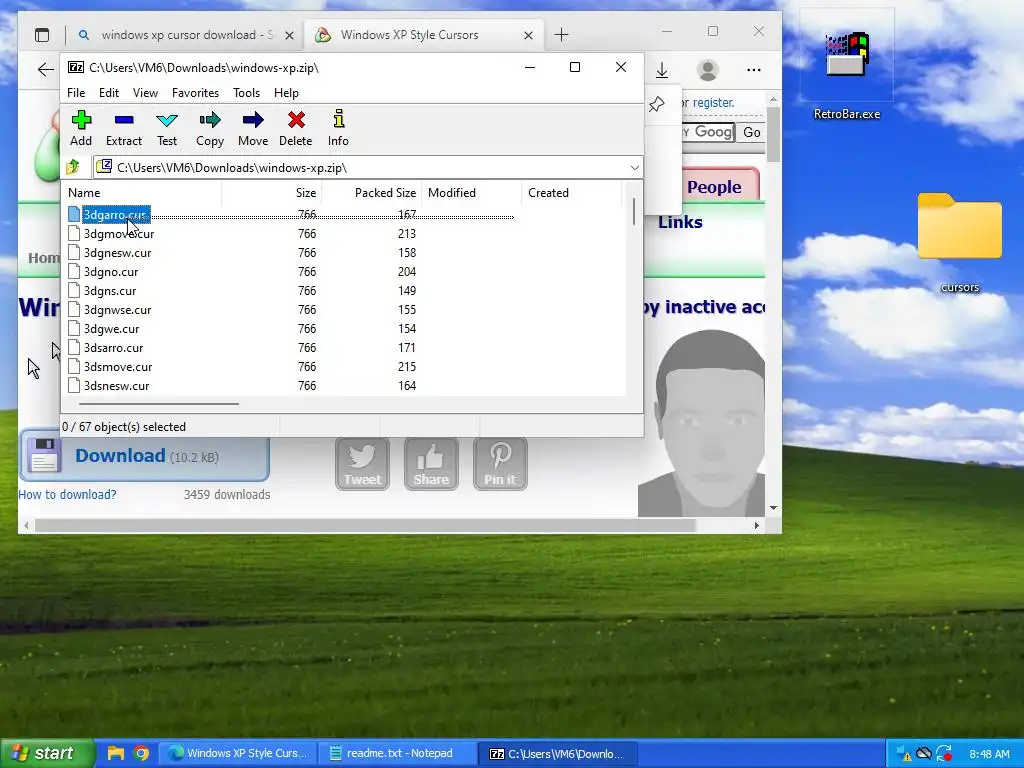Open the Links page link
1024x768 pixels.
coord(680,222)
